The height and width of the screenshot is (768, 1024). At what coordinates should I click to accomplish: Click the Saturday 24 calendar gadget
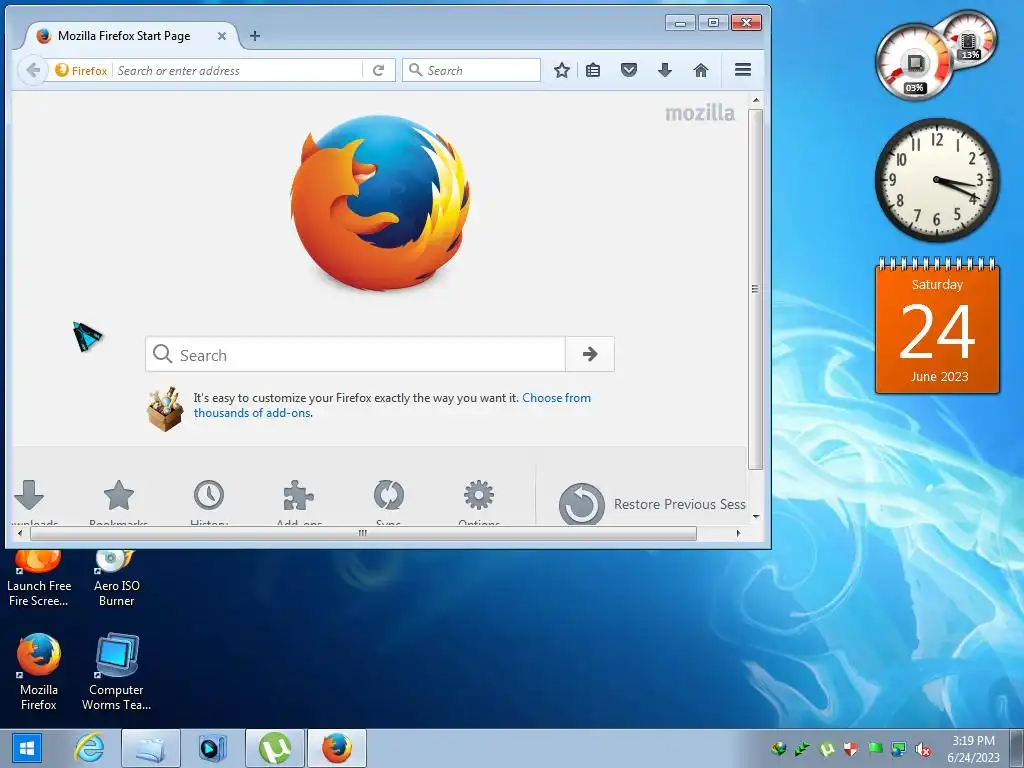(x=937, y=325)
